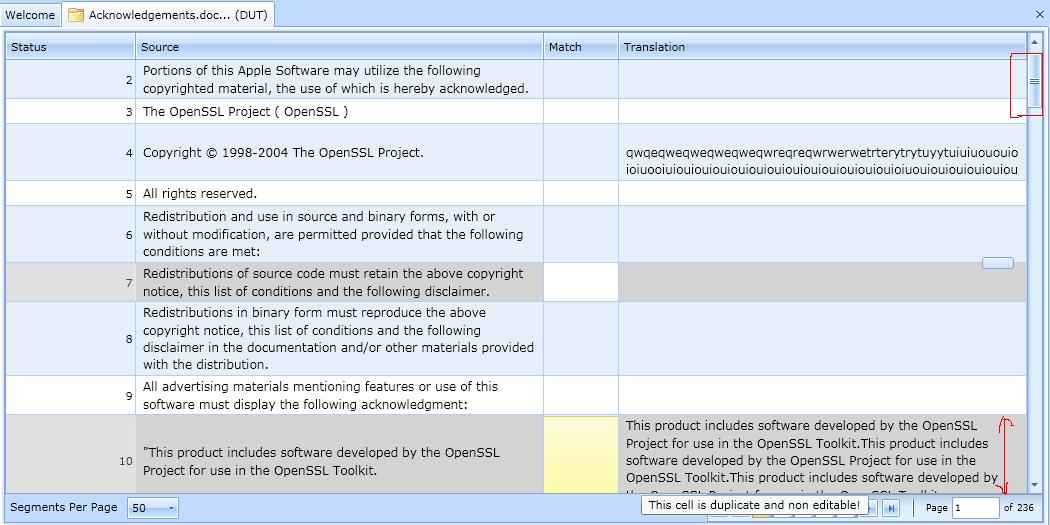Switch to the Welcome tab
Screen dimensions: 1050x525
pos(30,15)
